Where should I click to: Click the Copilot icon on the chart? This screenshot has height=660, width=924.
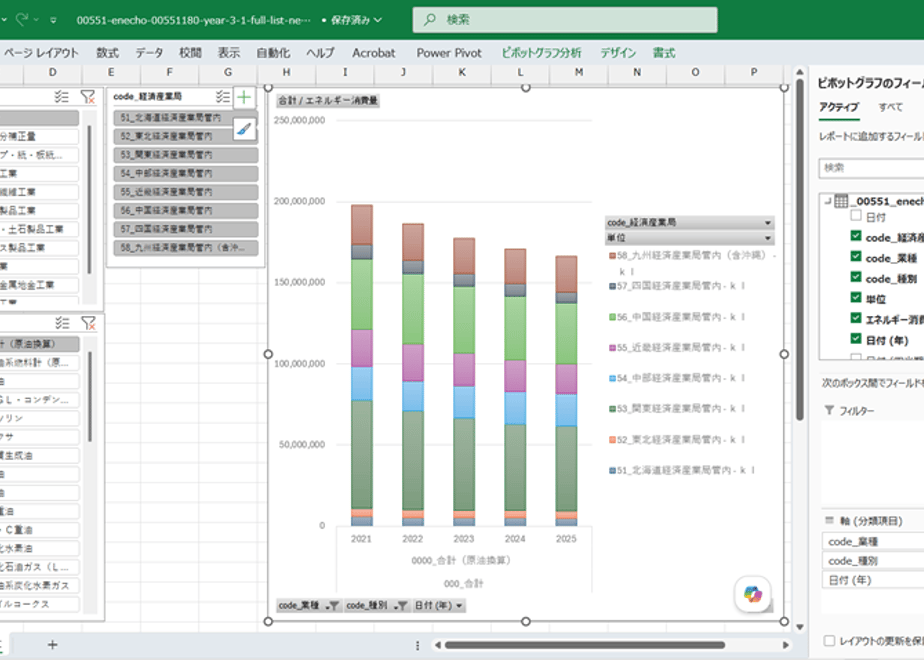click(753, 594)
